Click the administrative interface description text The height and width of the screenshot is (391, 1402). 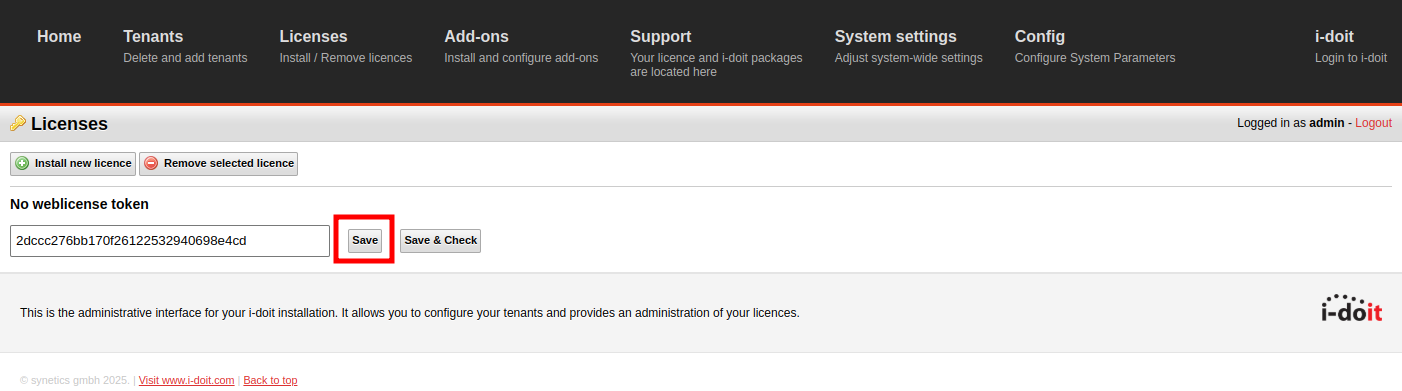point(410,313)
